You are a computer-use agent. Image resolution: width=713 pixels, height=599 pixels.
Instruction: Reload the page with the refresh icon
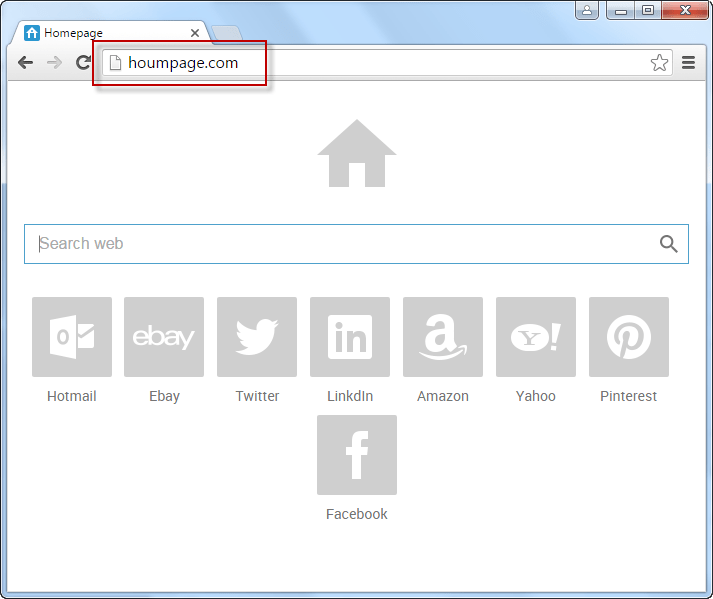point(83,62)
